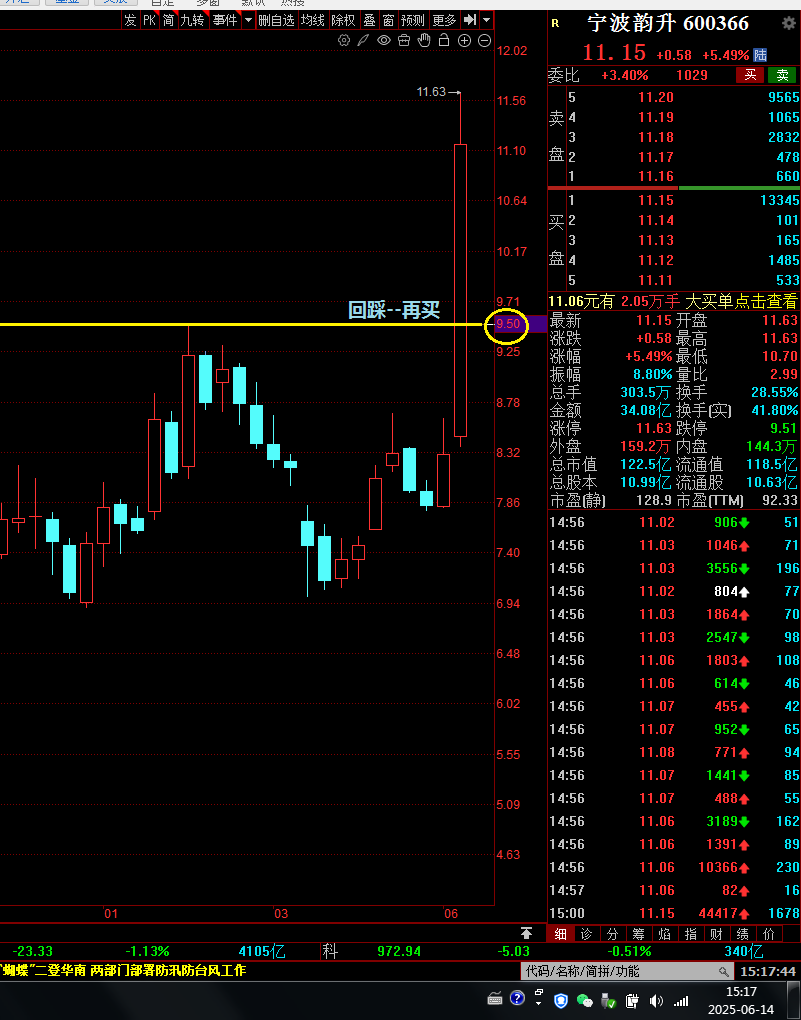Open chart settings gear icon
The width and height of the screenshot is (801, 1020).
coord(344,40)
